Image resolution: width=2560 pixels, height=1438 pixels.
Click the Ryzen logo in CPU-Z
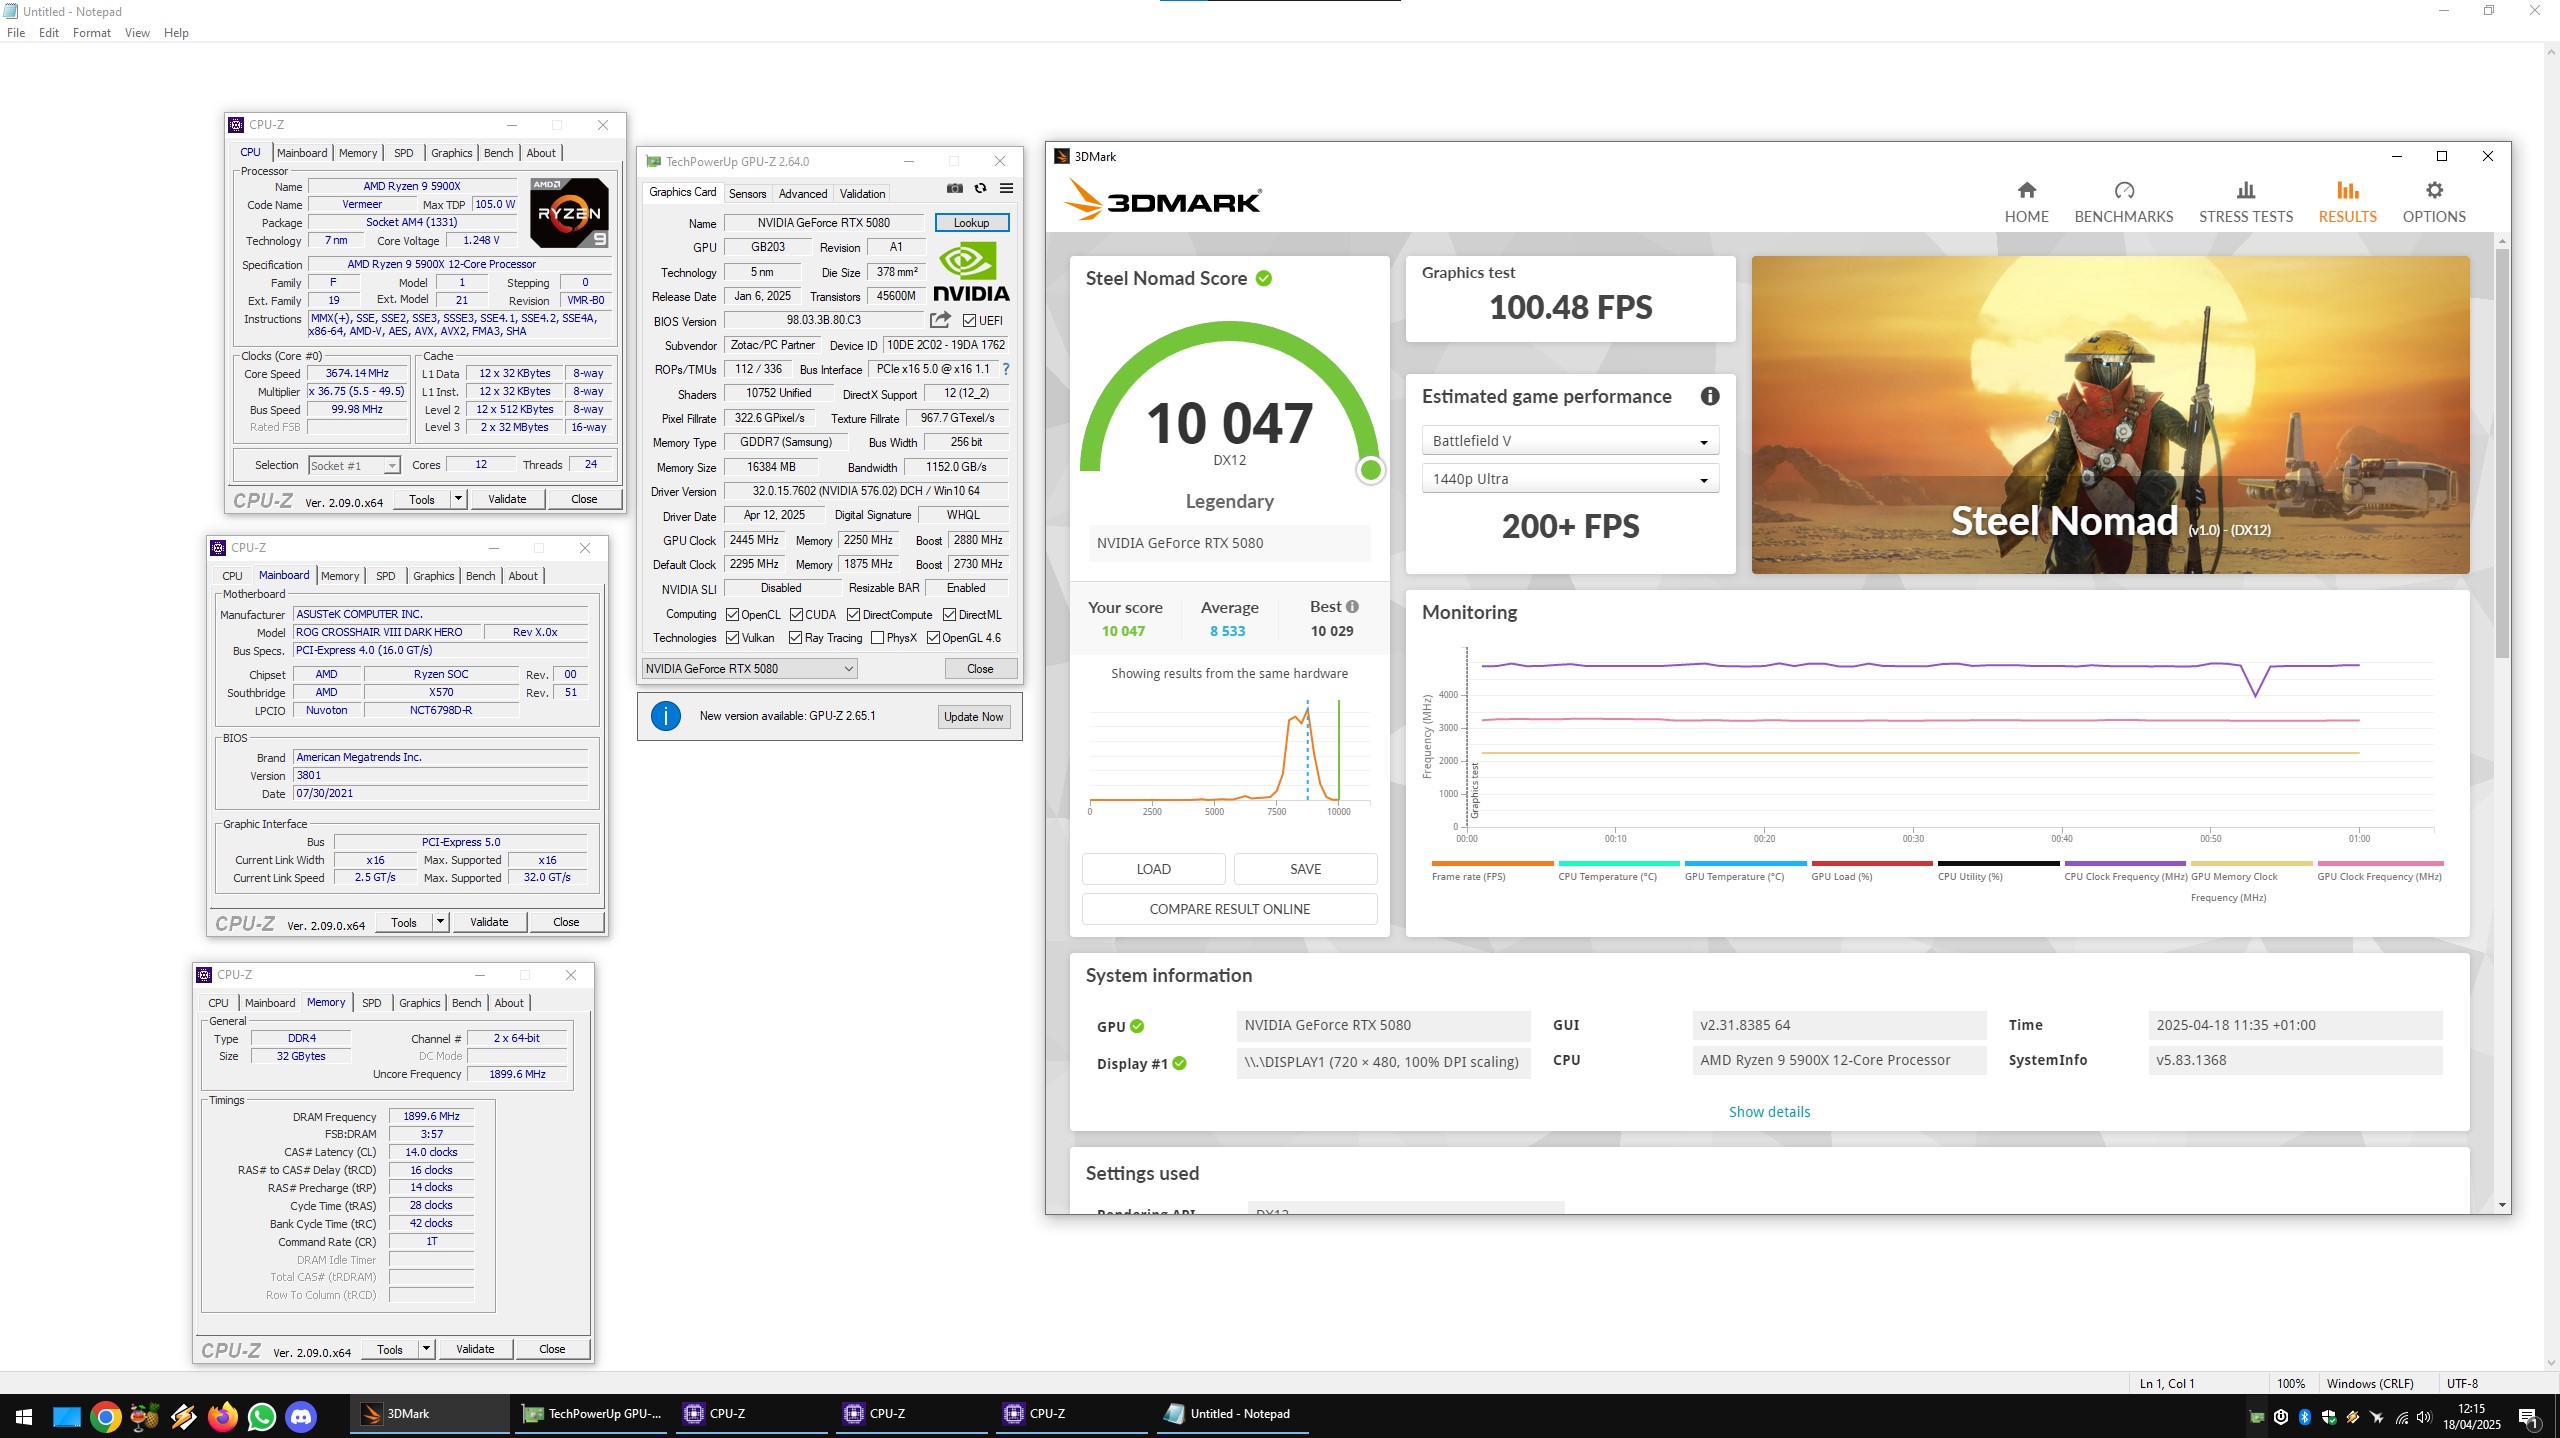(x=569, y=213)
